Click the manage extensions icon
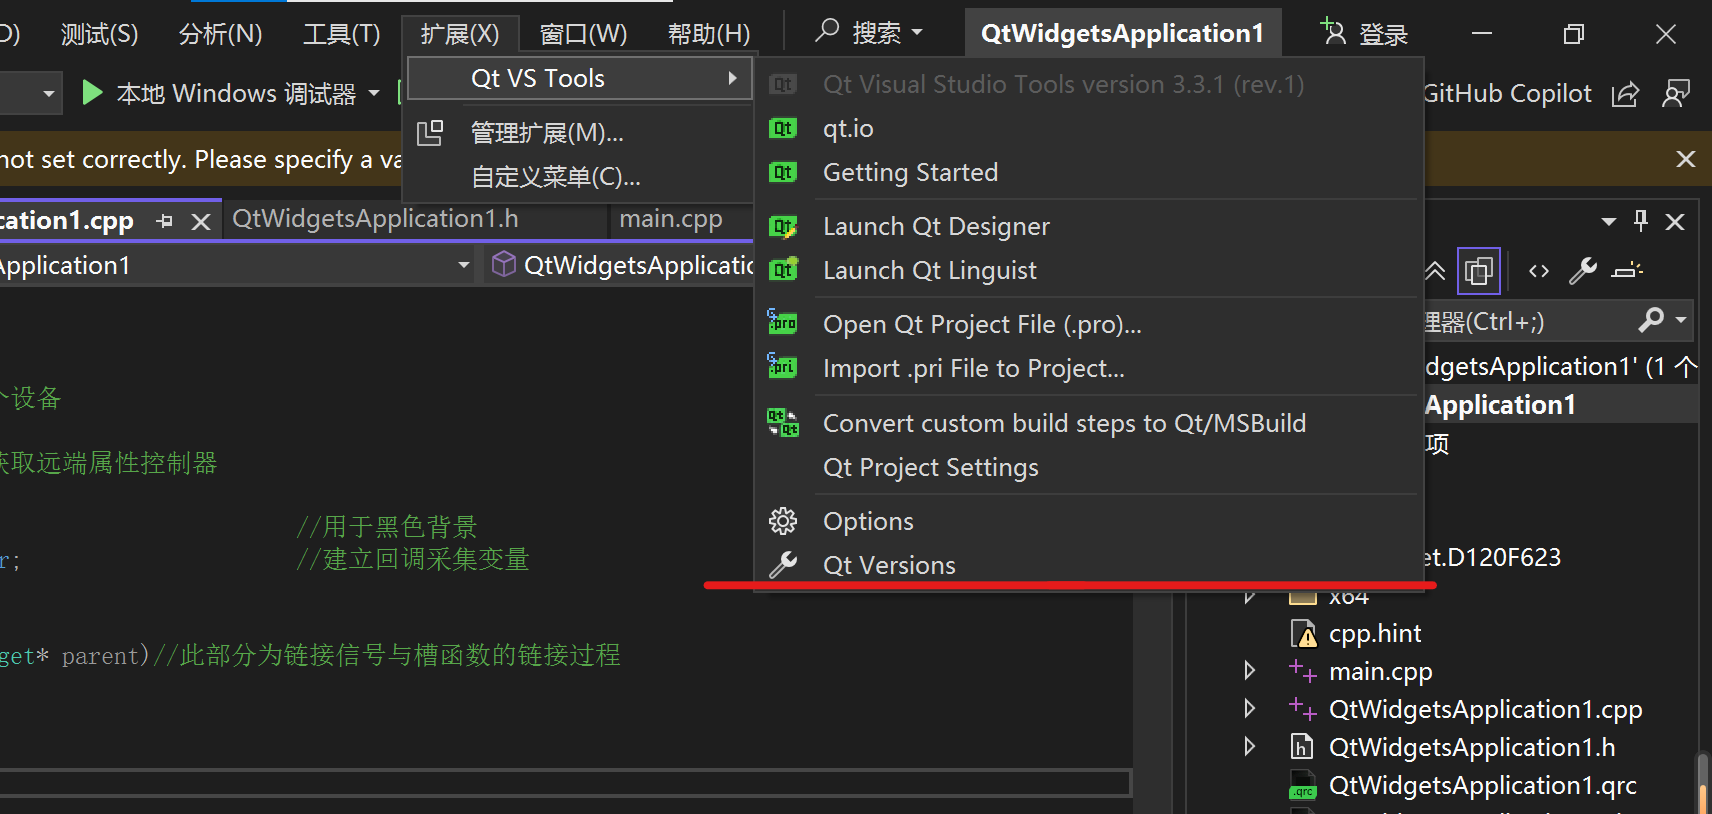1712x814 pixels. [x=430, y=133]
